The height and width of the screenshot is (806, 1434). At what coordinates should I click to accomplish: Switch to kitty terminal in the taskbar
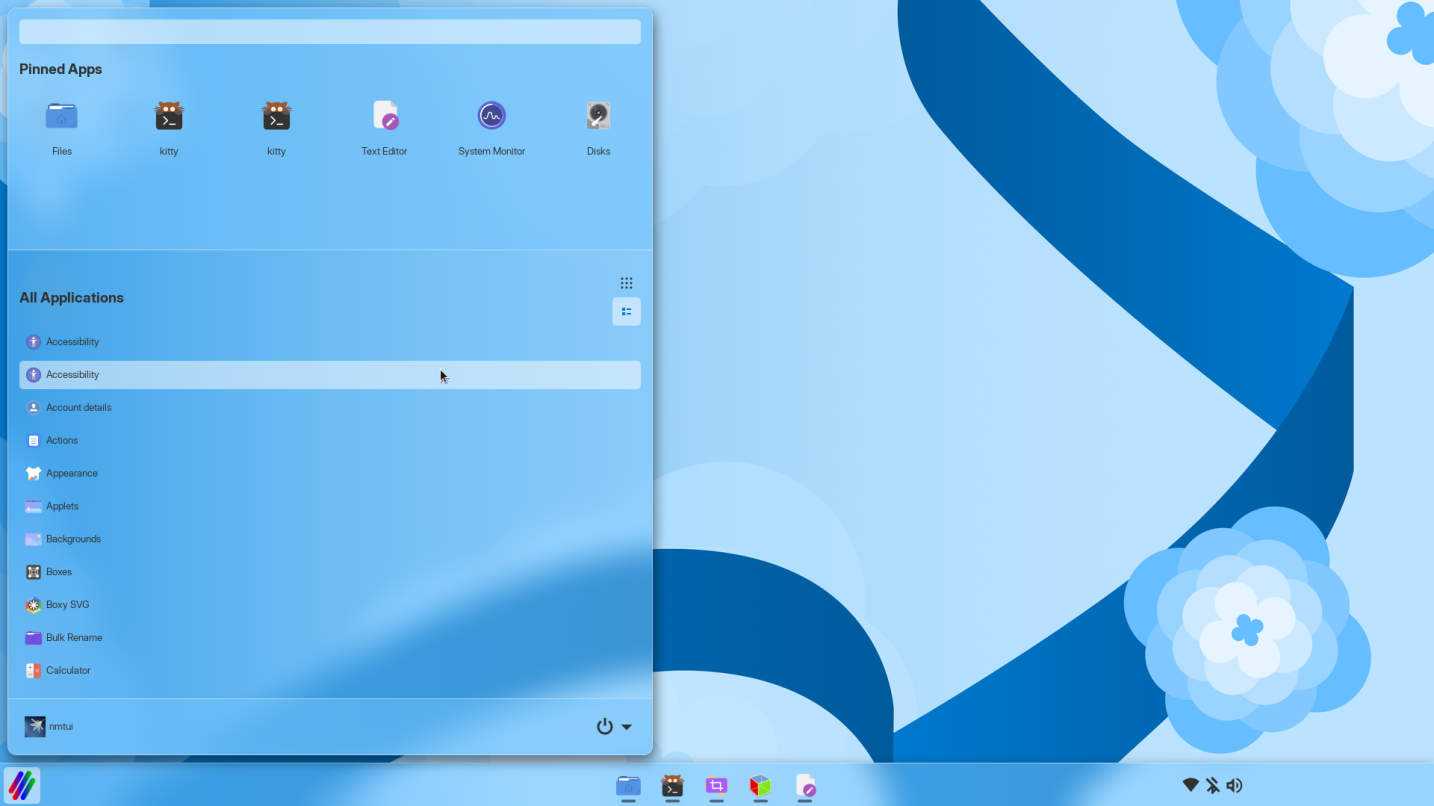672,786
